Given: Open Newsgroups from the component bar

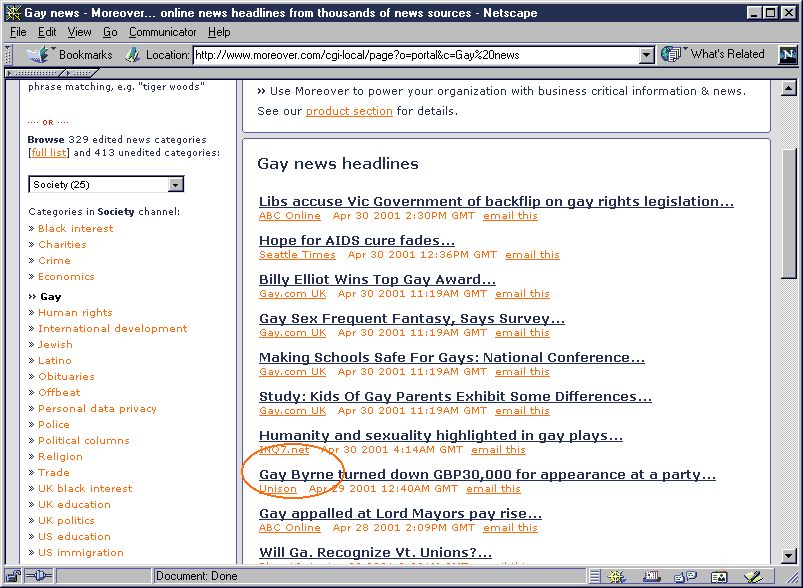Looking at the screenshot, I should point(686,577).
